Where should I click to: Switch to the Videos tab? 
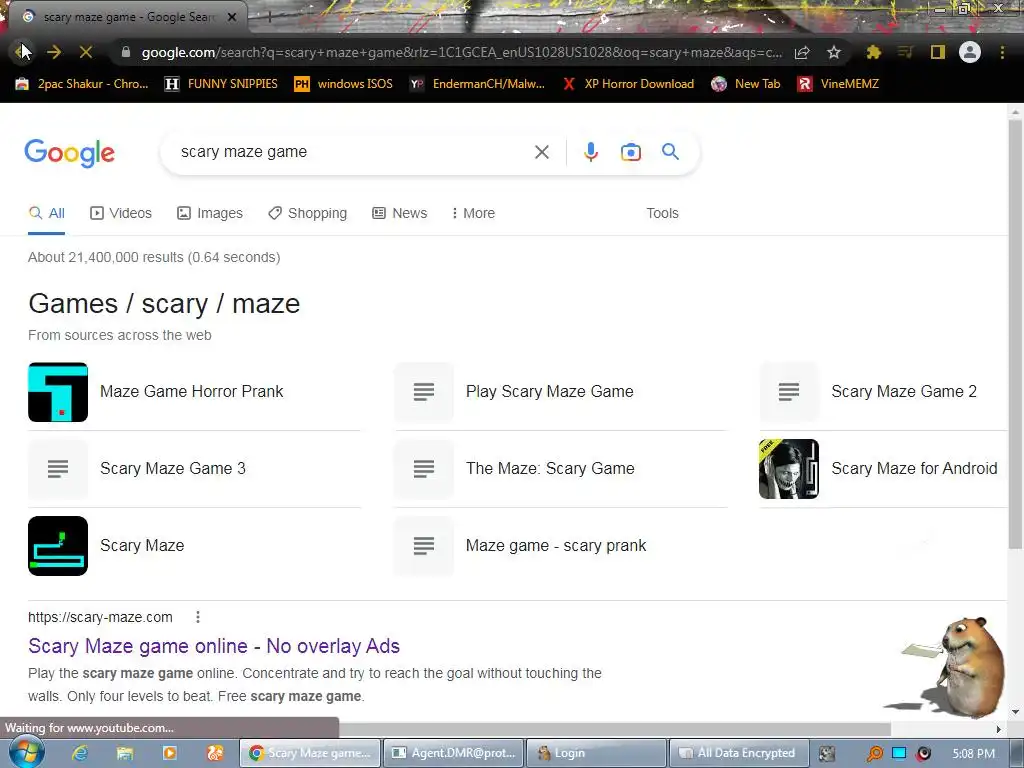coord(121,214)
